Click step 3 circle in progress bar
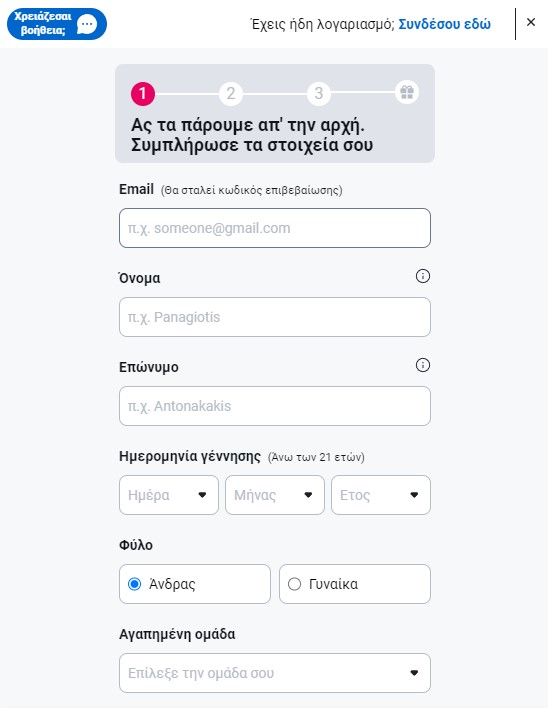 (319, 93)
